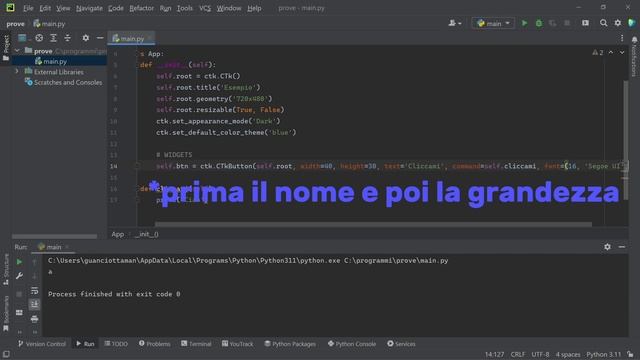Open the Run tool window button
640x360 pixels.
pos(85,344)
